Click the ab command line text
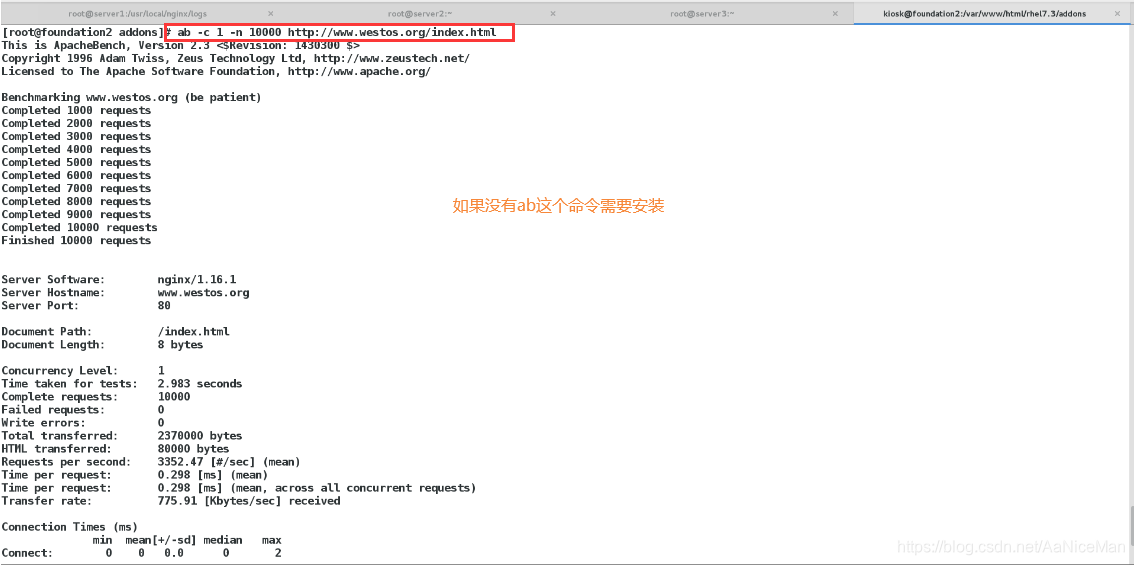 (x=336, y=33)
